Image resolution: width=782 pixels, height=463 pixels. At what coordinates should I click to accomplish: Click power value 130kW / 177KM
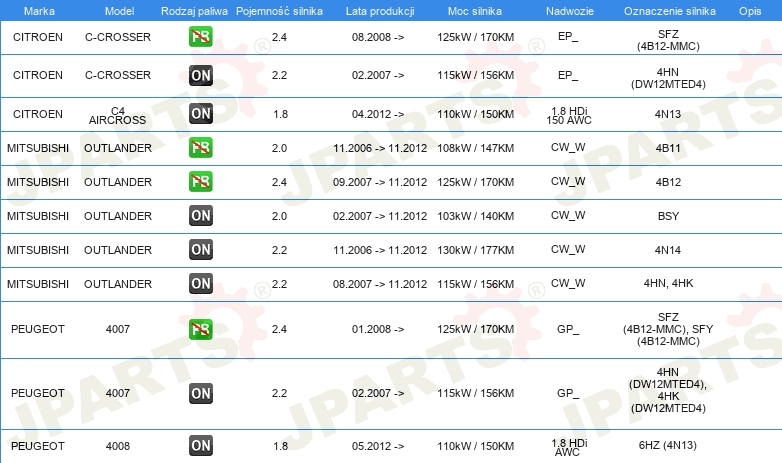pyautogui.click(x=476, y=250)
